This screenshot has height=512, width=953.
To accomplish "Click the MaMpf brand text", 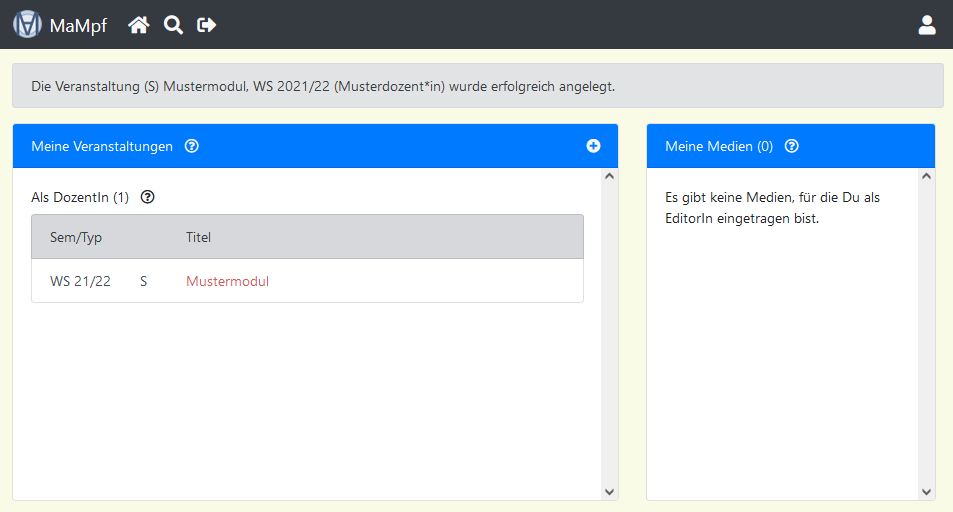I will click(x=78, y=26).
